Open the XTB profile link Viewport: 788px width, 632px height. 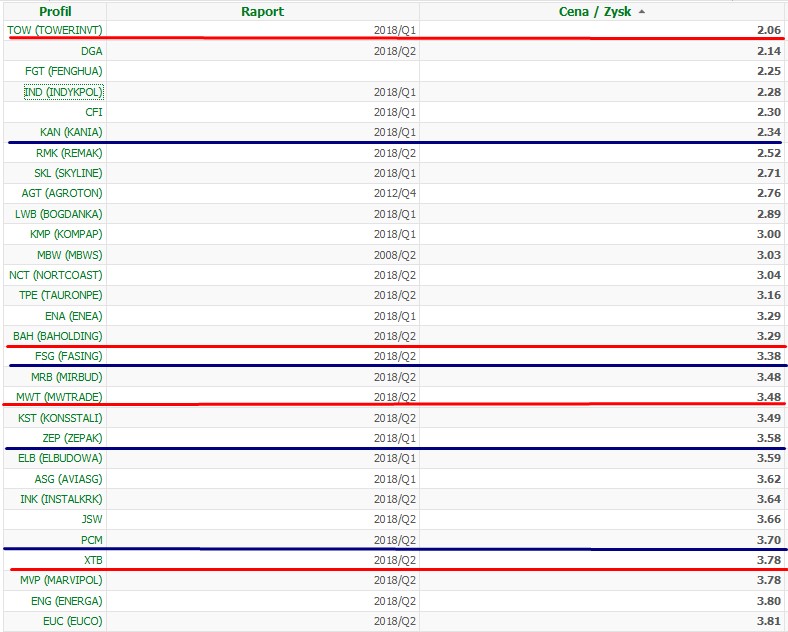(93, 560)
